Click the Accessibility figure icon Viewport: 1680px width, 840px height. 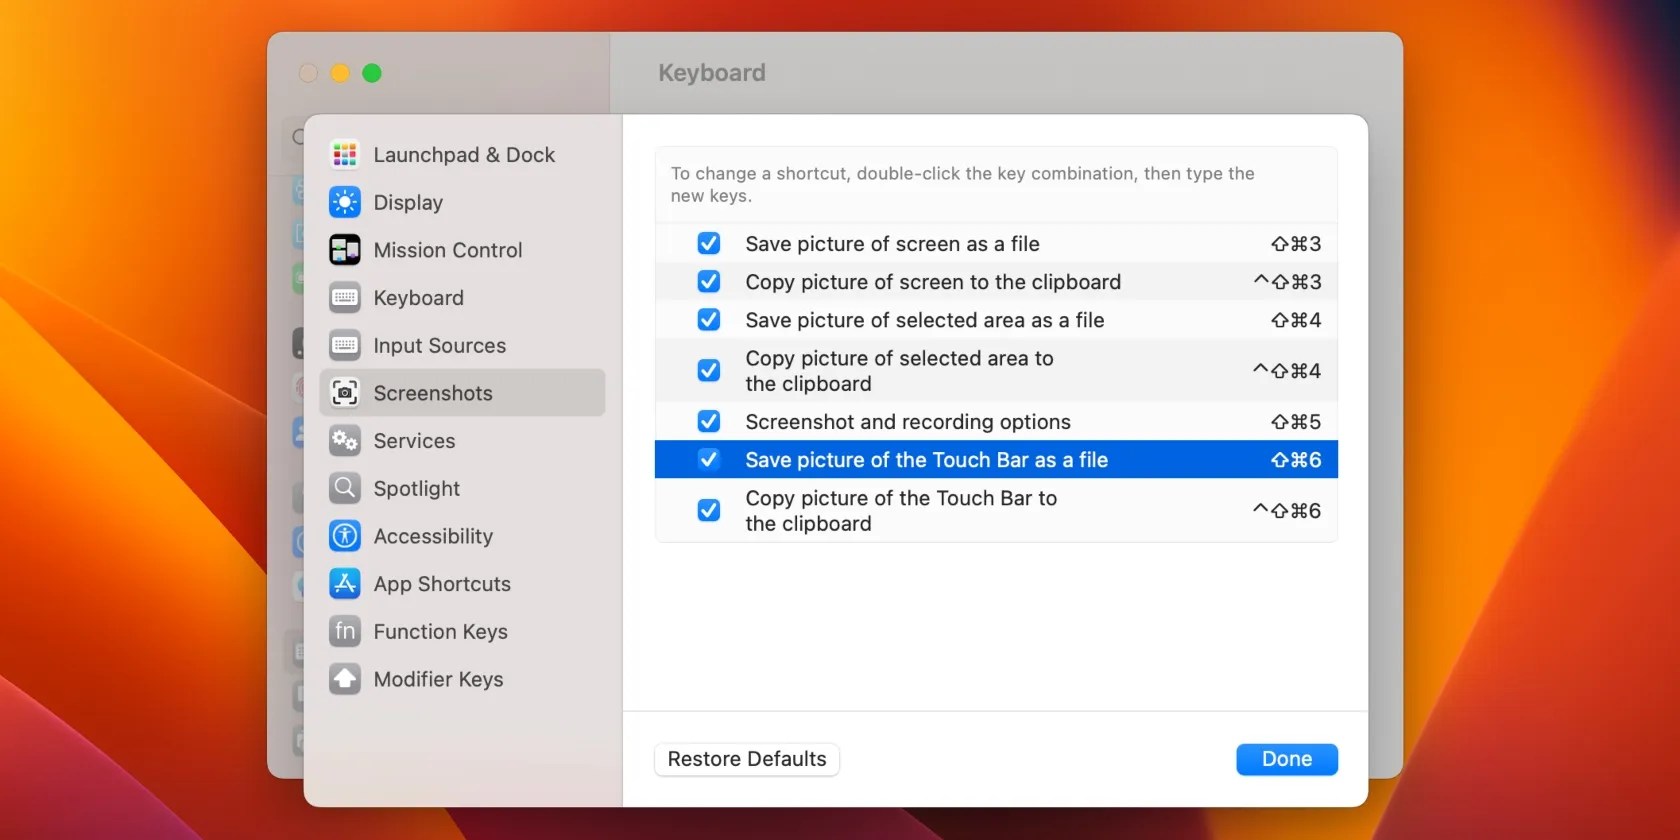(x=345, y=536)
